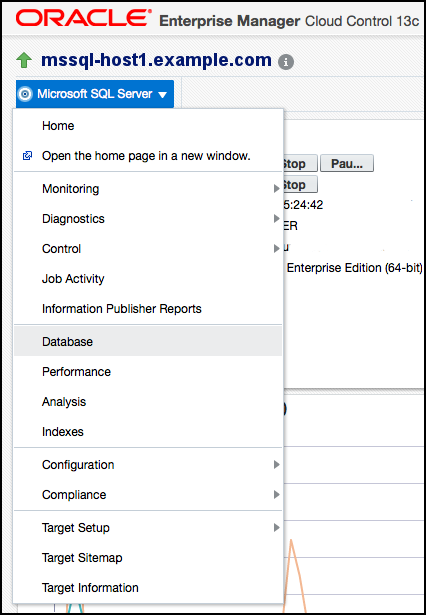Expand the Control submenu arrow
Screen dimensions: 426x615
click(x=277, y=249)
